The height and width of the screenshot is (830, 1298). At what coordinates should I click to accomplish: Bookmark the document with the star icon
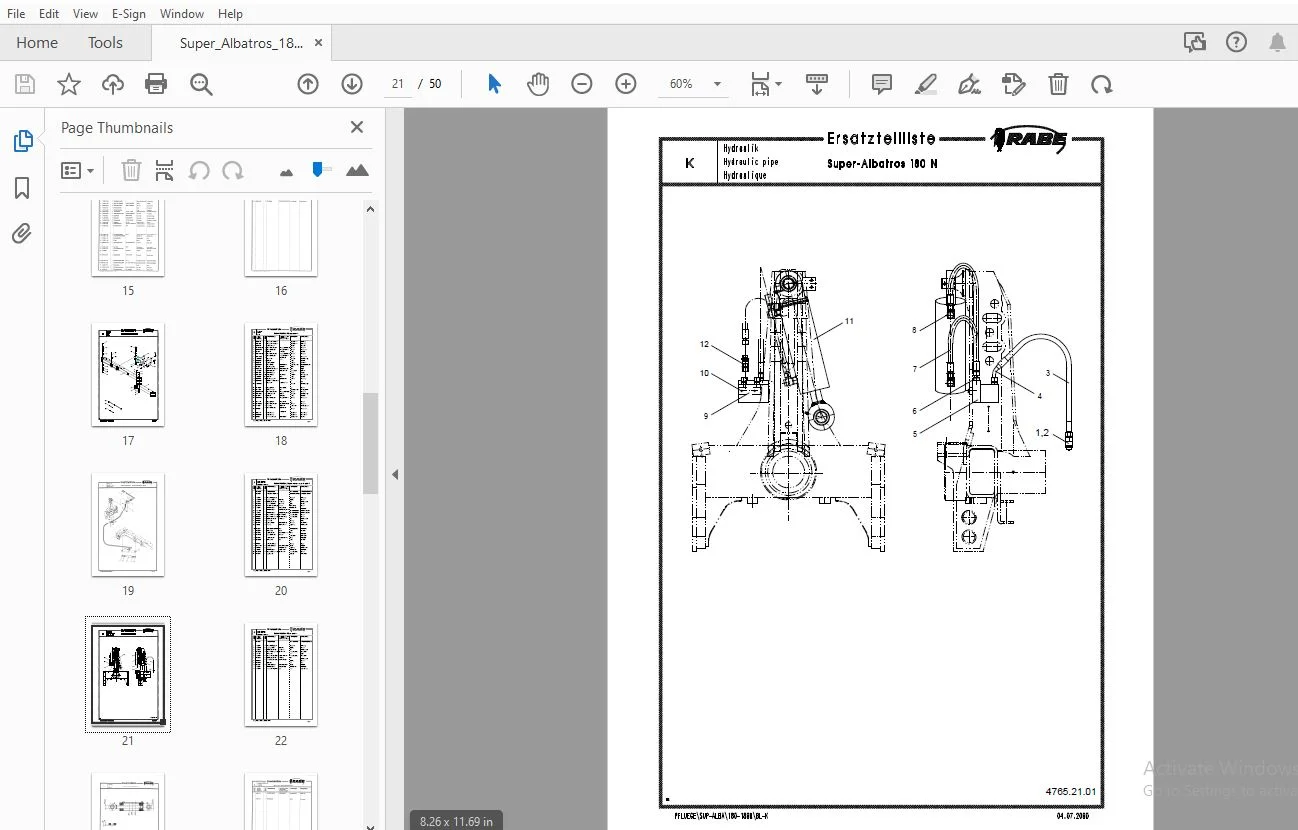tap(68, 85)
